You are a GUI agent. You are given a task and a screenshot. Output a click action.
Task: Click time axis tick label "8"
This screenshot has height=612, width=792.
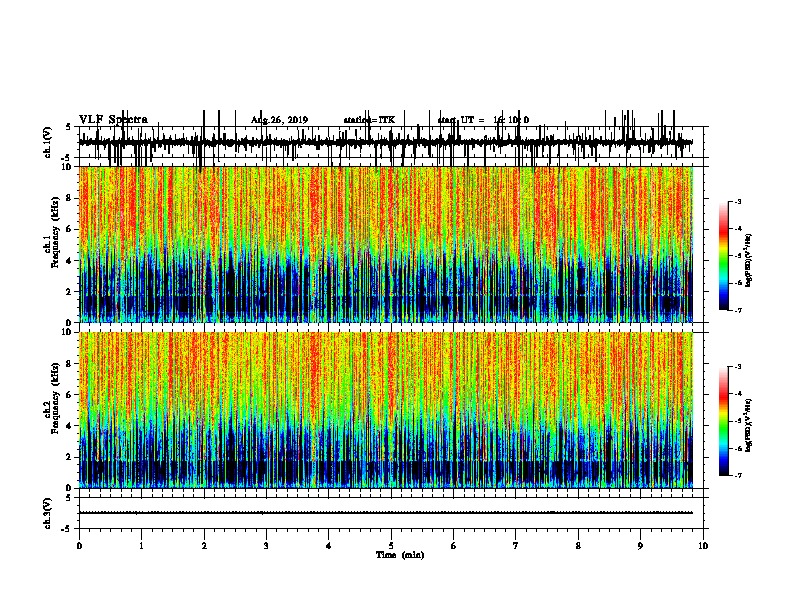578,546
